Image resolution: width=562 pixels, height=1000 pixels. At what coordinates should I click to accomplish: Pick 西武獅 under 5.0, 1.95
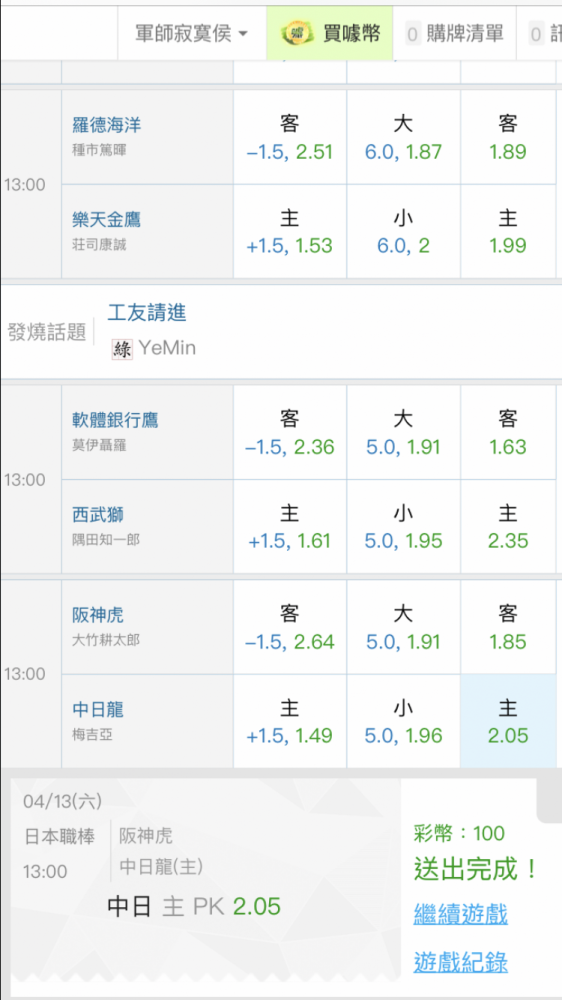[403, 527]
